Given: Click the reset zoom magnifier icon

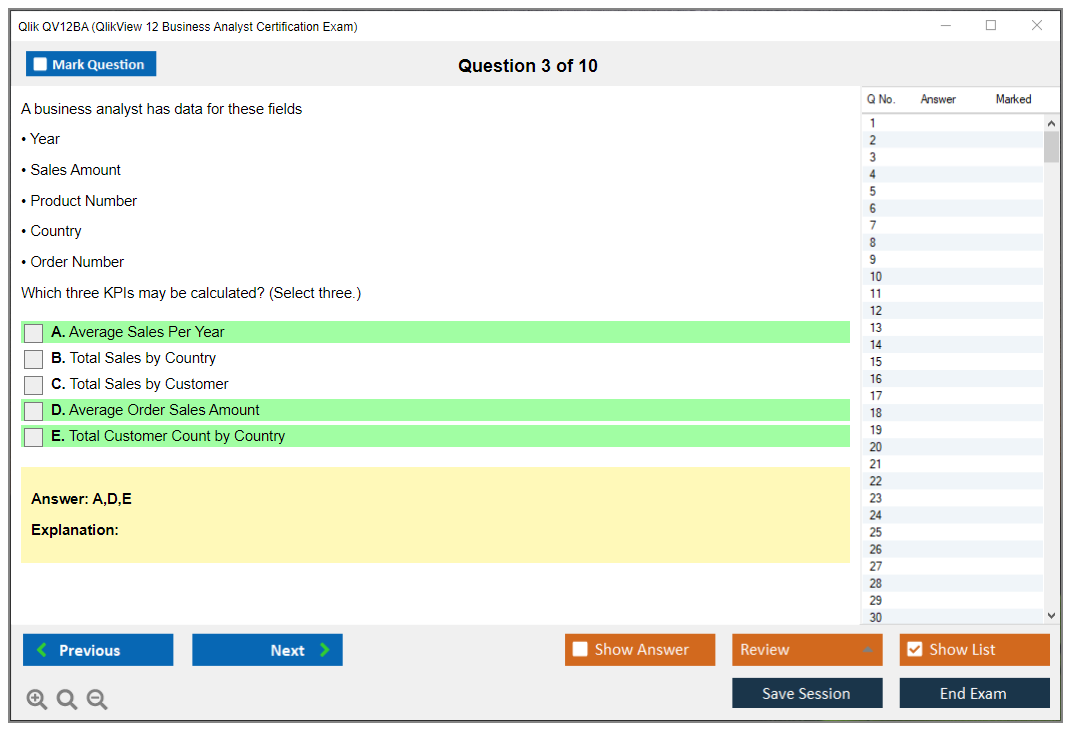Looking at the screenshot, I should 67,700.
